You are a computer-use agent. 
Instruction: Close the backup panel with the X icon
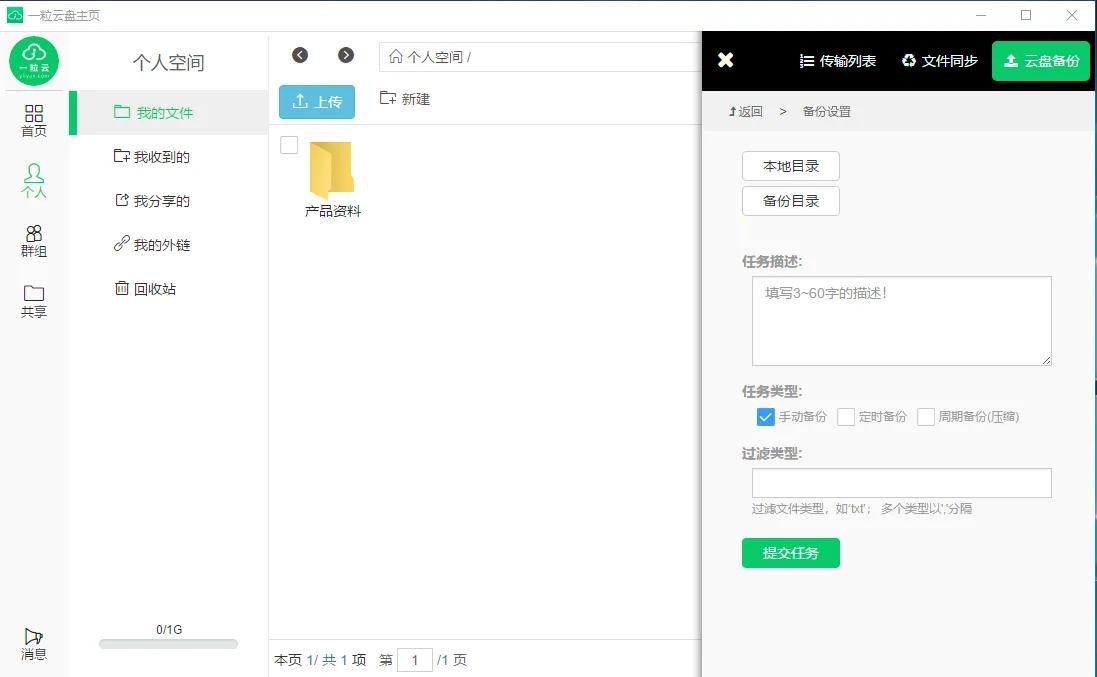tap(726, 60)
